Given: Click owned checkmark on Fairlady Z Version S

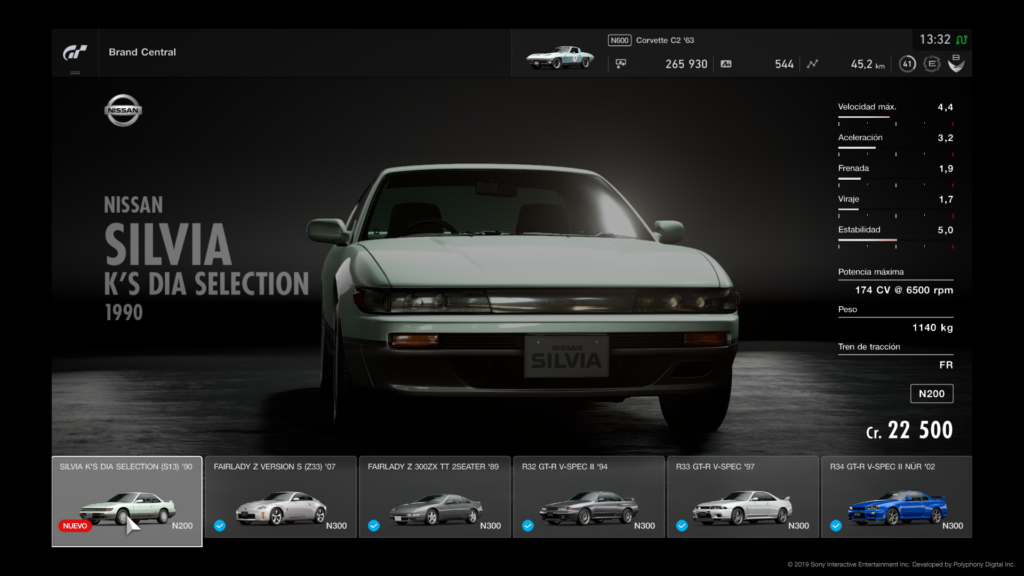Looking at the screenshot, I should pyautogui.click(x=220, y=526).
